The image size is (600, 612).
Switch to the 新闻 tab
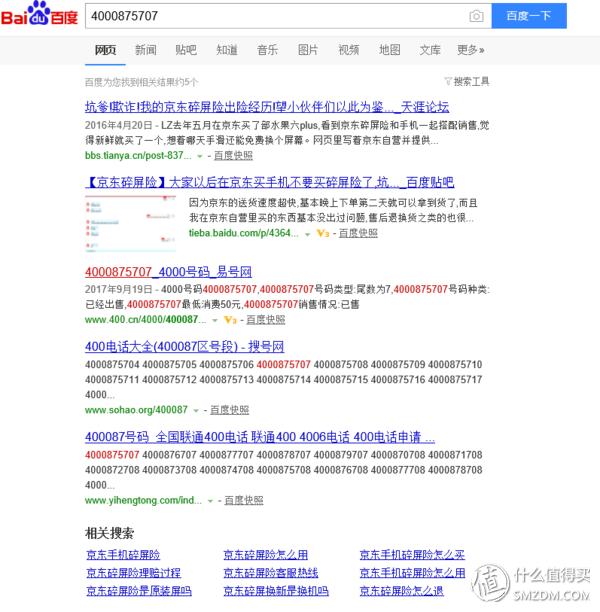tap(146, 50)
